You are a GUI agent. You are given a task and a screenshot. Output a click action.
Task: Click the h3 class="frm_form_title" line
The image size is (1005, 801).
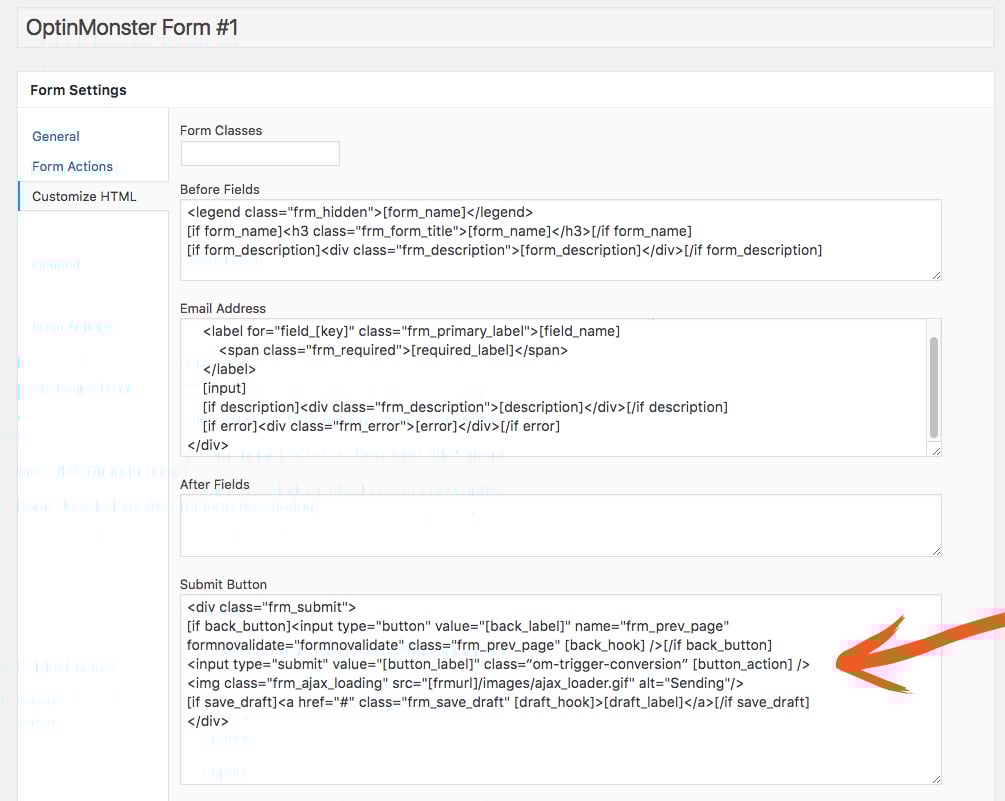pos(440,231)
